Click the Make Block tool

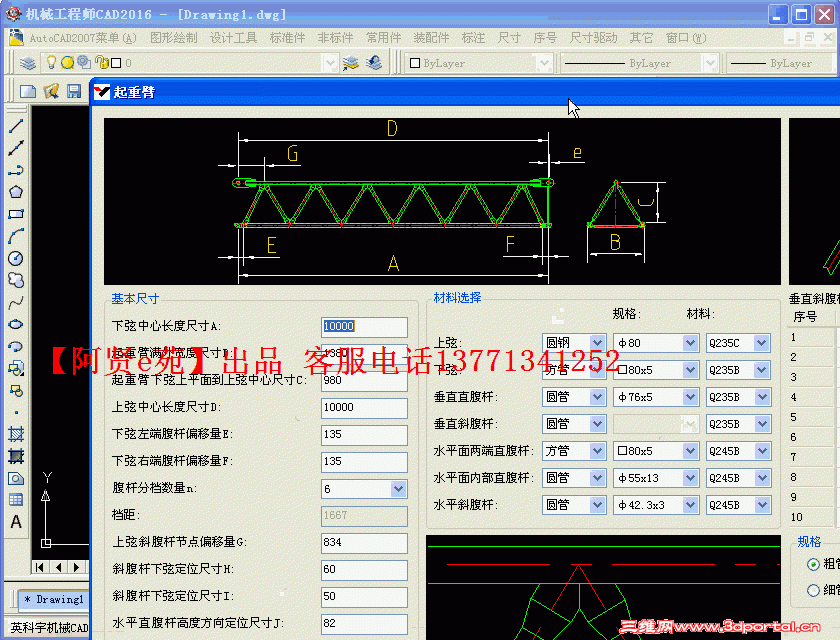click(x=16, y=390)
